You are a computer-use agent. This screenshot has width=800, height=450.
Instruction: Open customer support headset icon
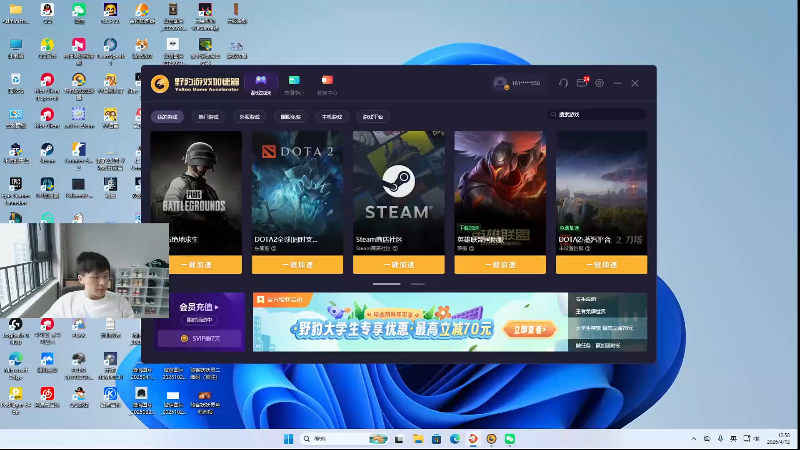tap(563, 83)
